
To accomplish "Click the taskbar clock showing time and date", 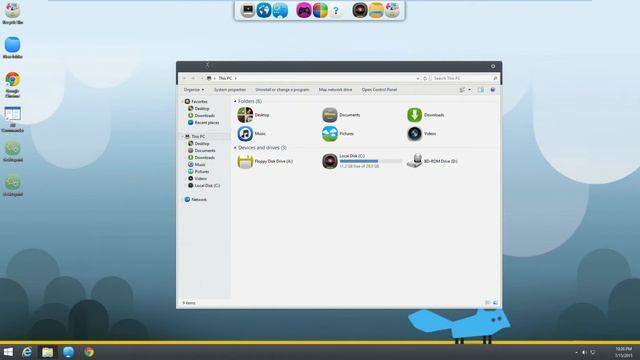I will (623, 352).
